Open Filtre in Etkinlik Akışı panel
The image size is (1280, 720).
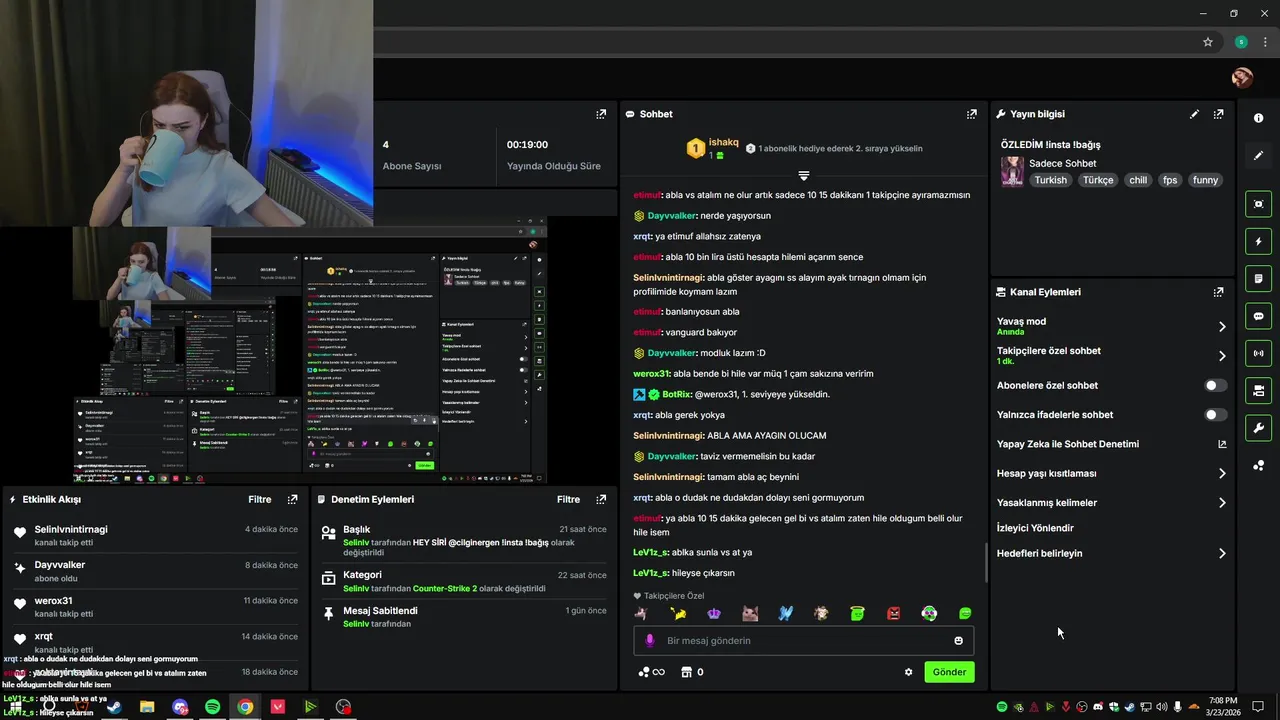(x=260, y=499)
